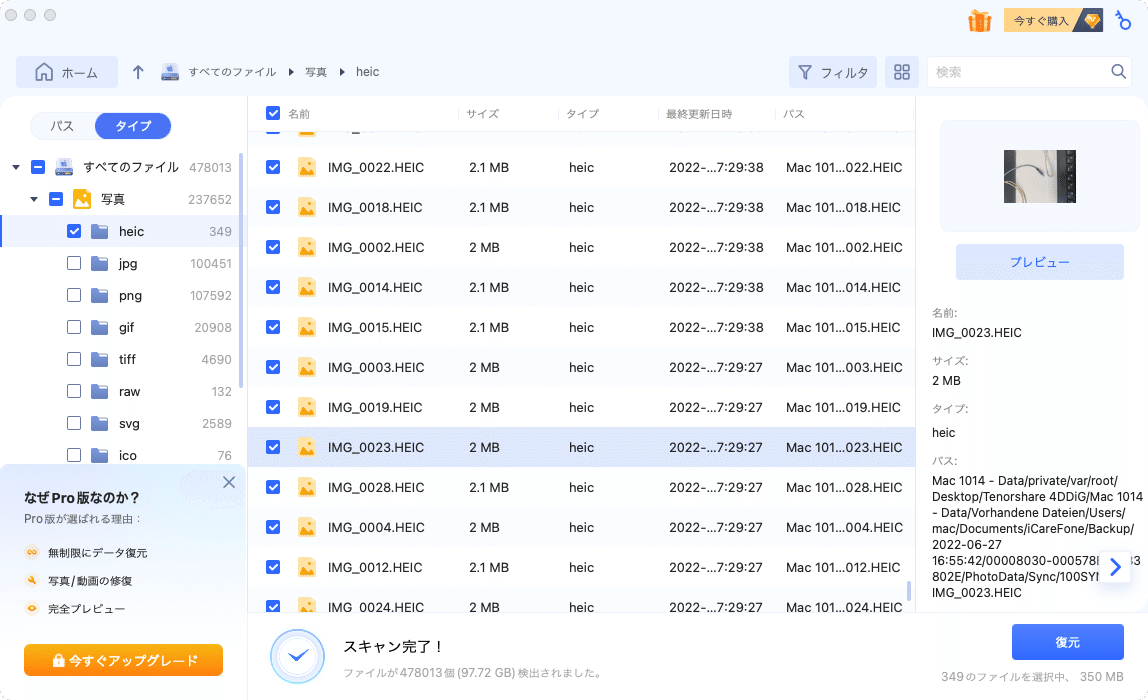Viewport: 1148px width, 700px height.
Task: Click image file icon of IMG_0023.HEIC
Action: (x=307, y=447)
